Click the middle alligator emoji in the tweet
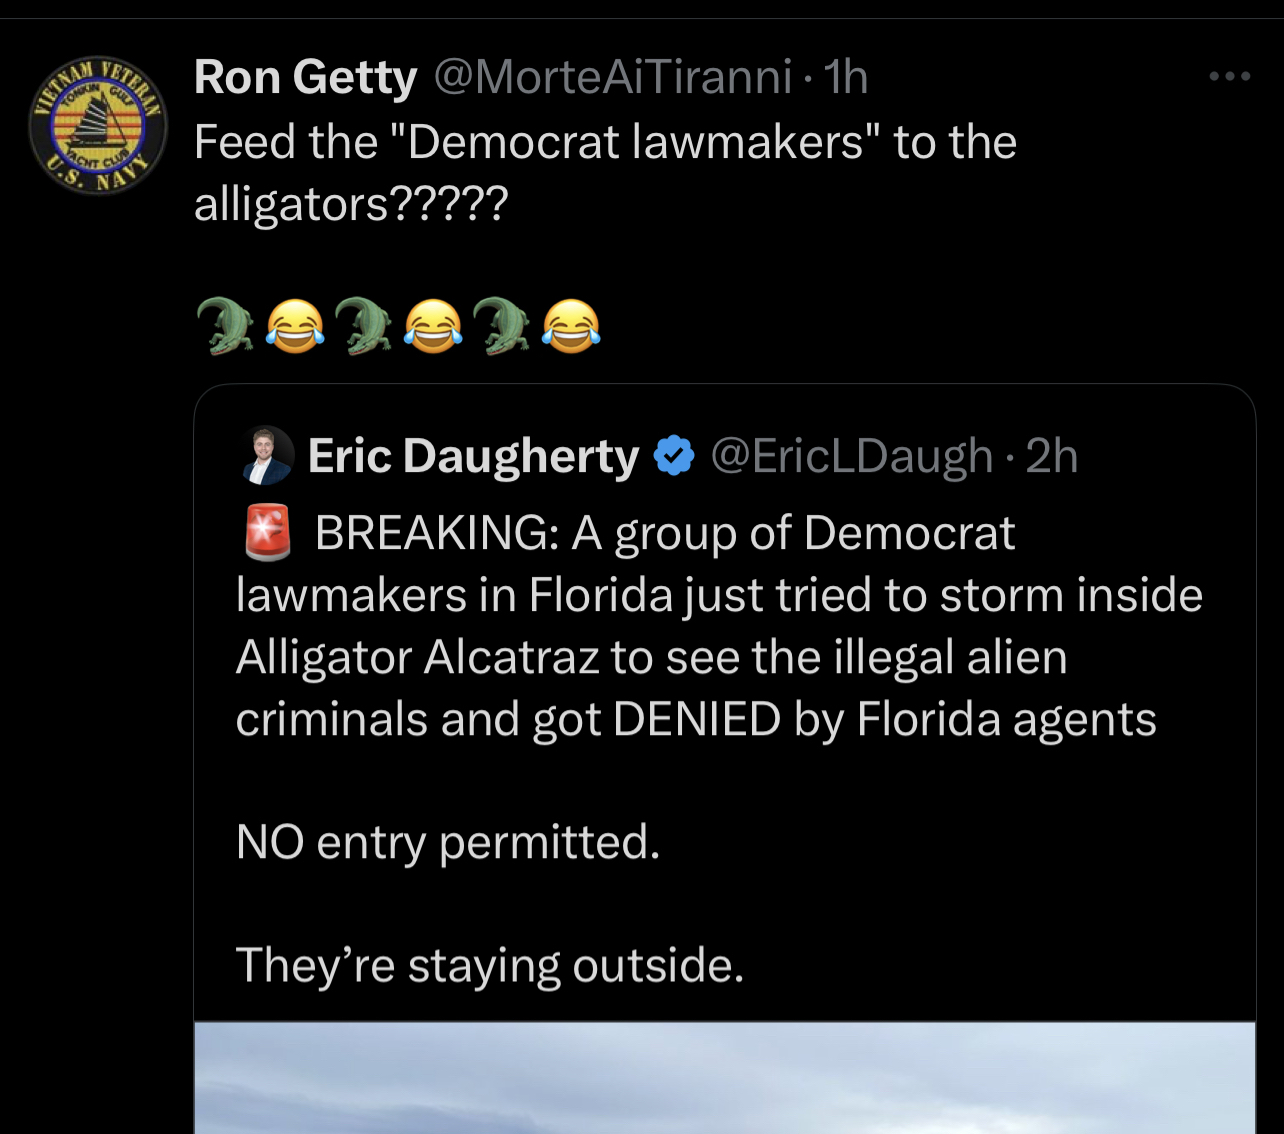The width and height of the screenshot is (1284, 1134). [x=363, y=326]
